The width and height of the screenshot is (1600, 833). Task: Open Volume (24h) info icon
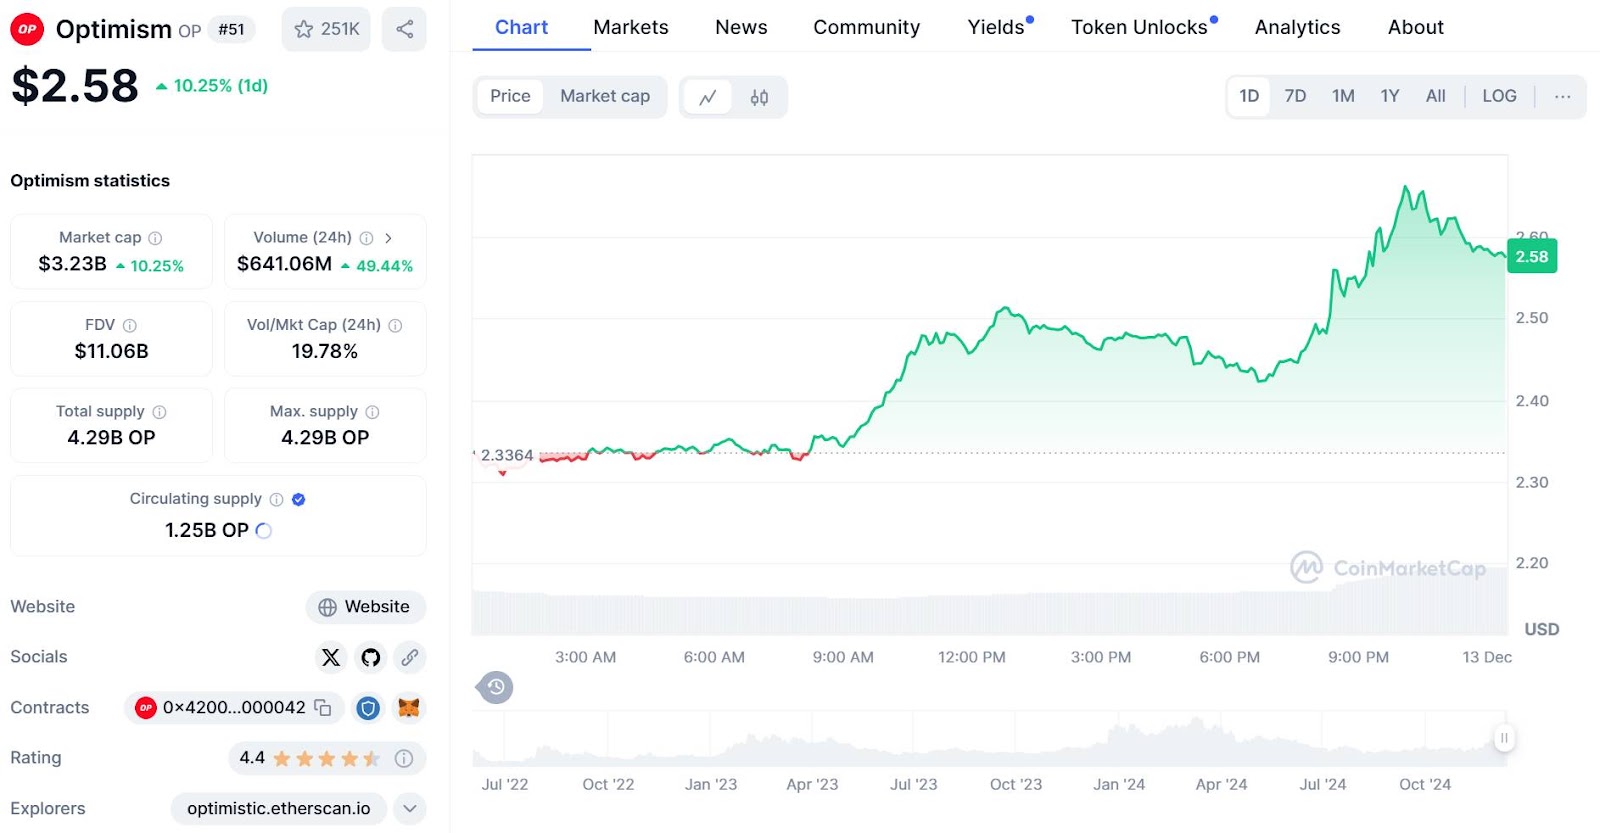coord(366,238)
